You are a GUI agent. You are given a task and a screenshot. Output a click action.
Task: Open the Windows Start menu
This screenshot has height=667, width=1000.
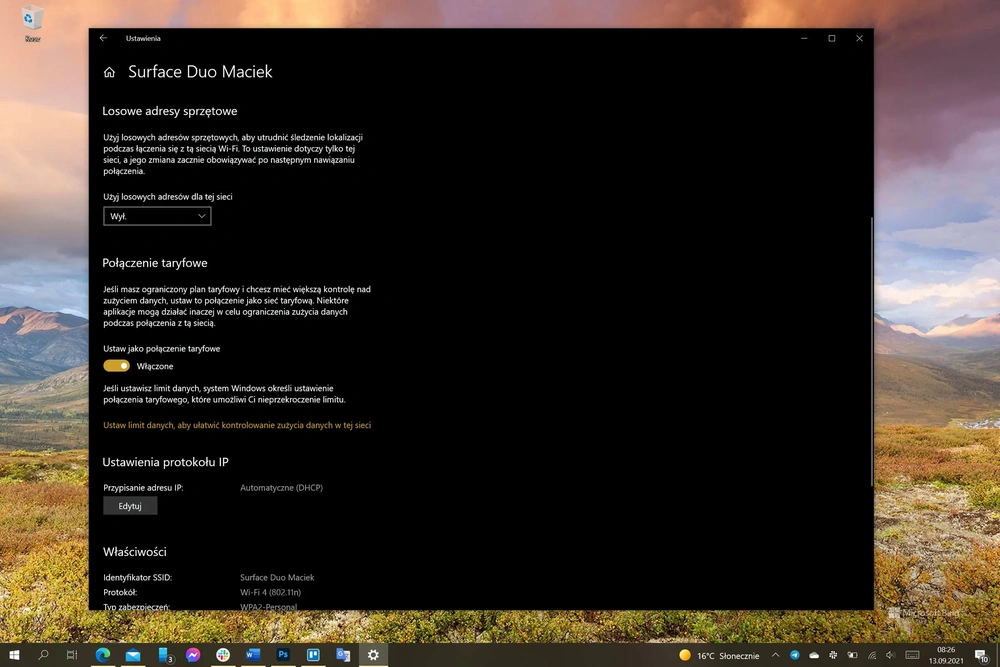click(x=14, y=655)
